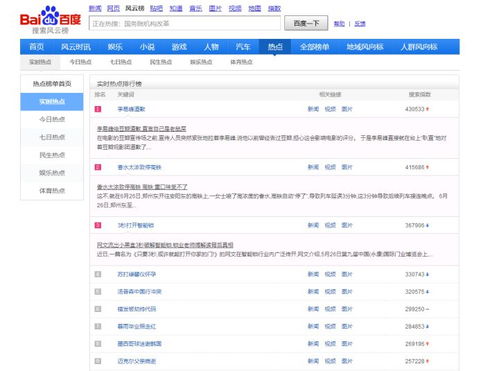Open 娱乐热点 in the left sidebar
499x371 pixels.
click(x=52, y=173)
